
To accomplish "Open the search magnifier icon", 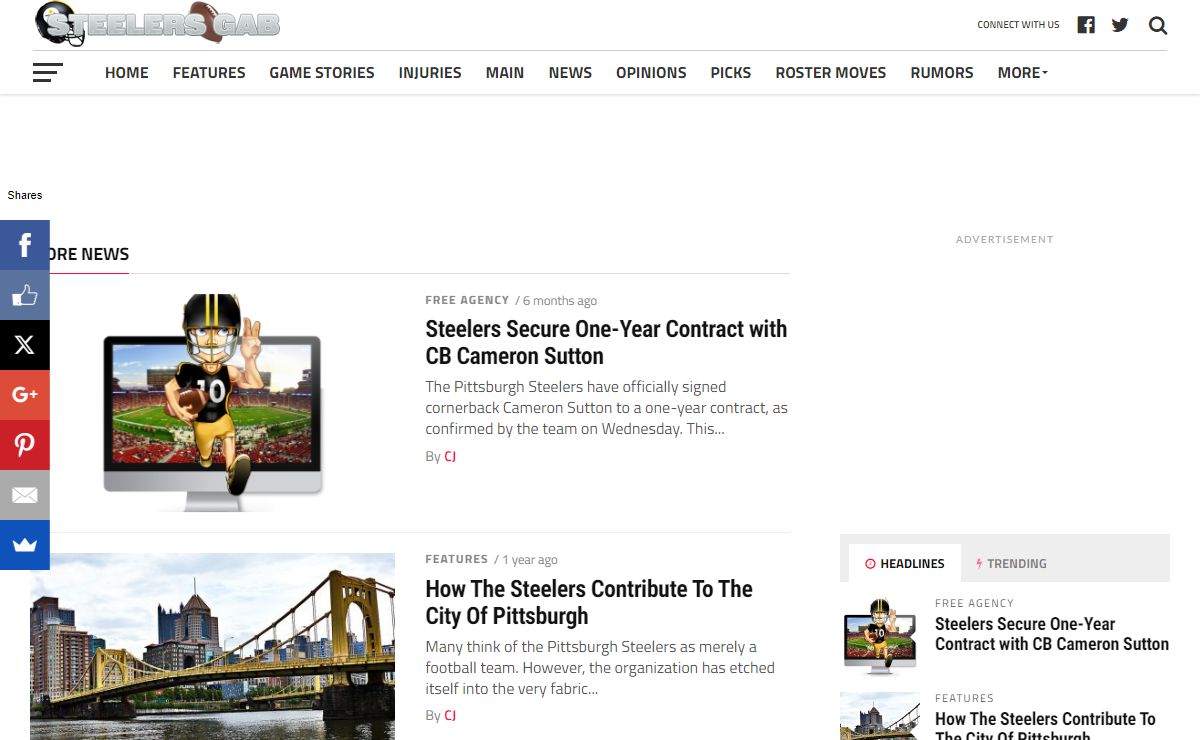I will click(1158, 25).
